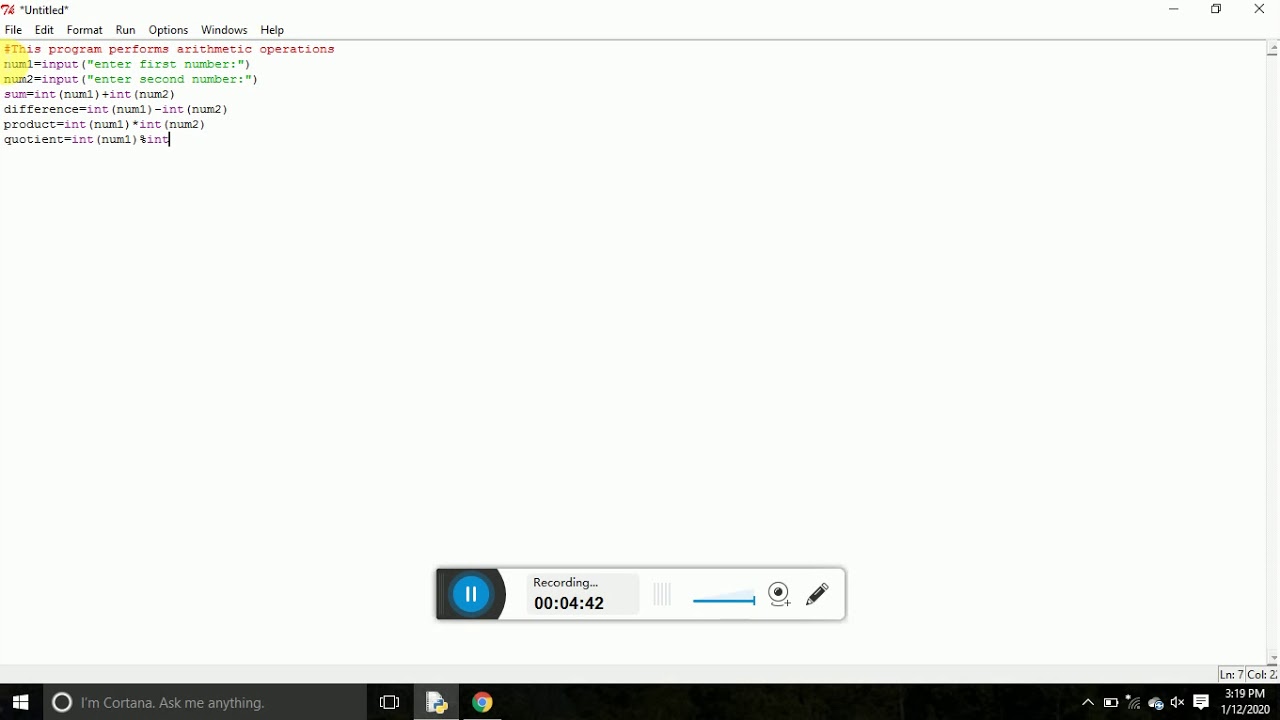Click the product=int(num1)*int(num2) line
The height and width of the screenshot is (720, 1280).
click(105, 125)
